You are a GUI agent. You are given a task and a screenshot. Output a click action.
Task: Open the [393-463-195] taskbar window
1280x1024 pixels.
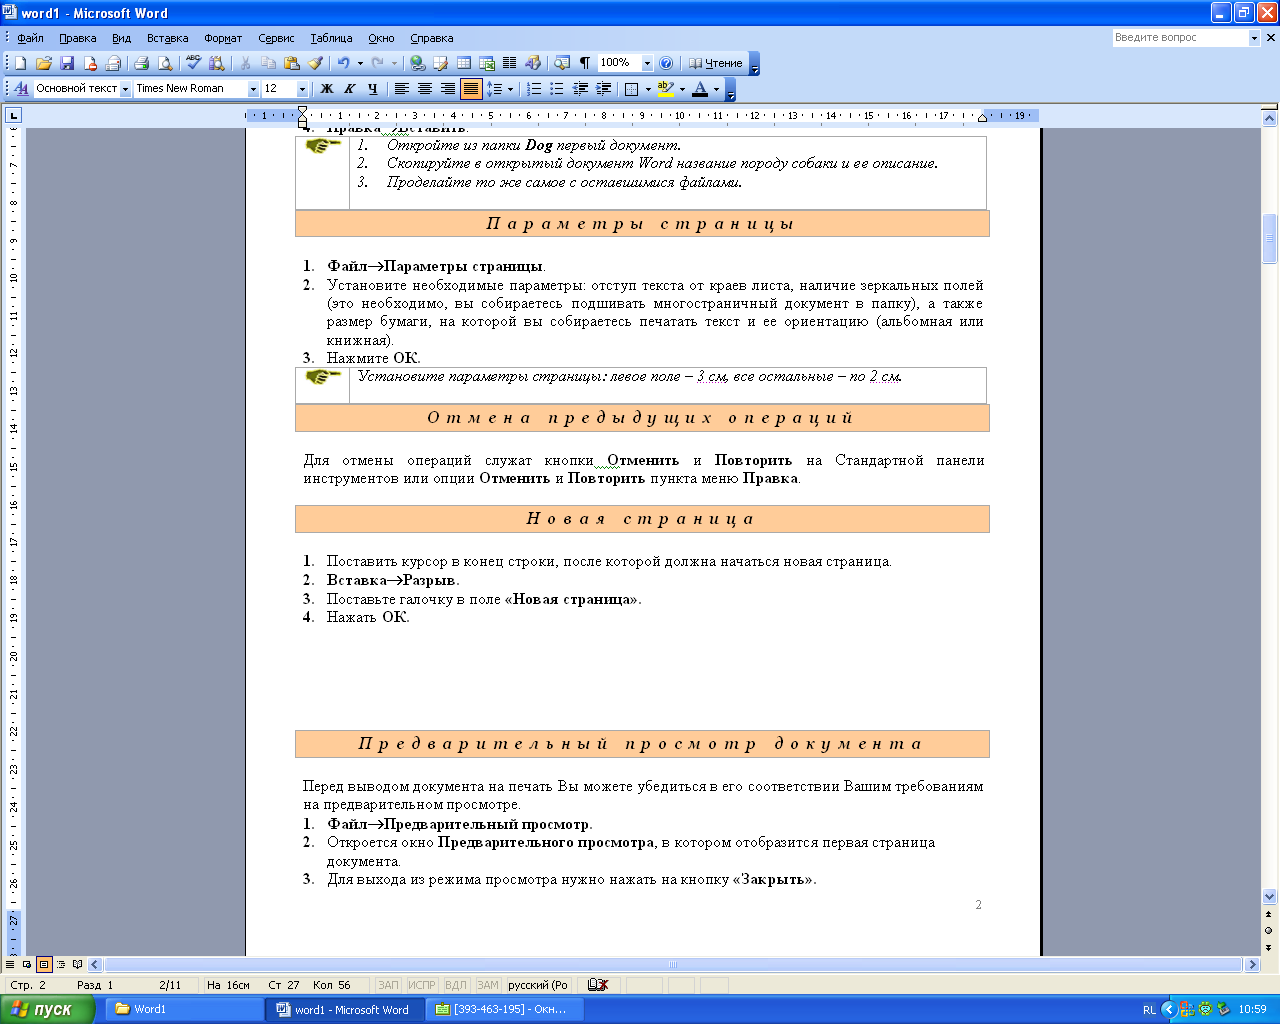tap(503, 1009)
